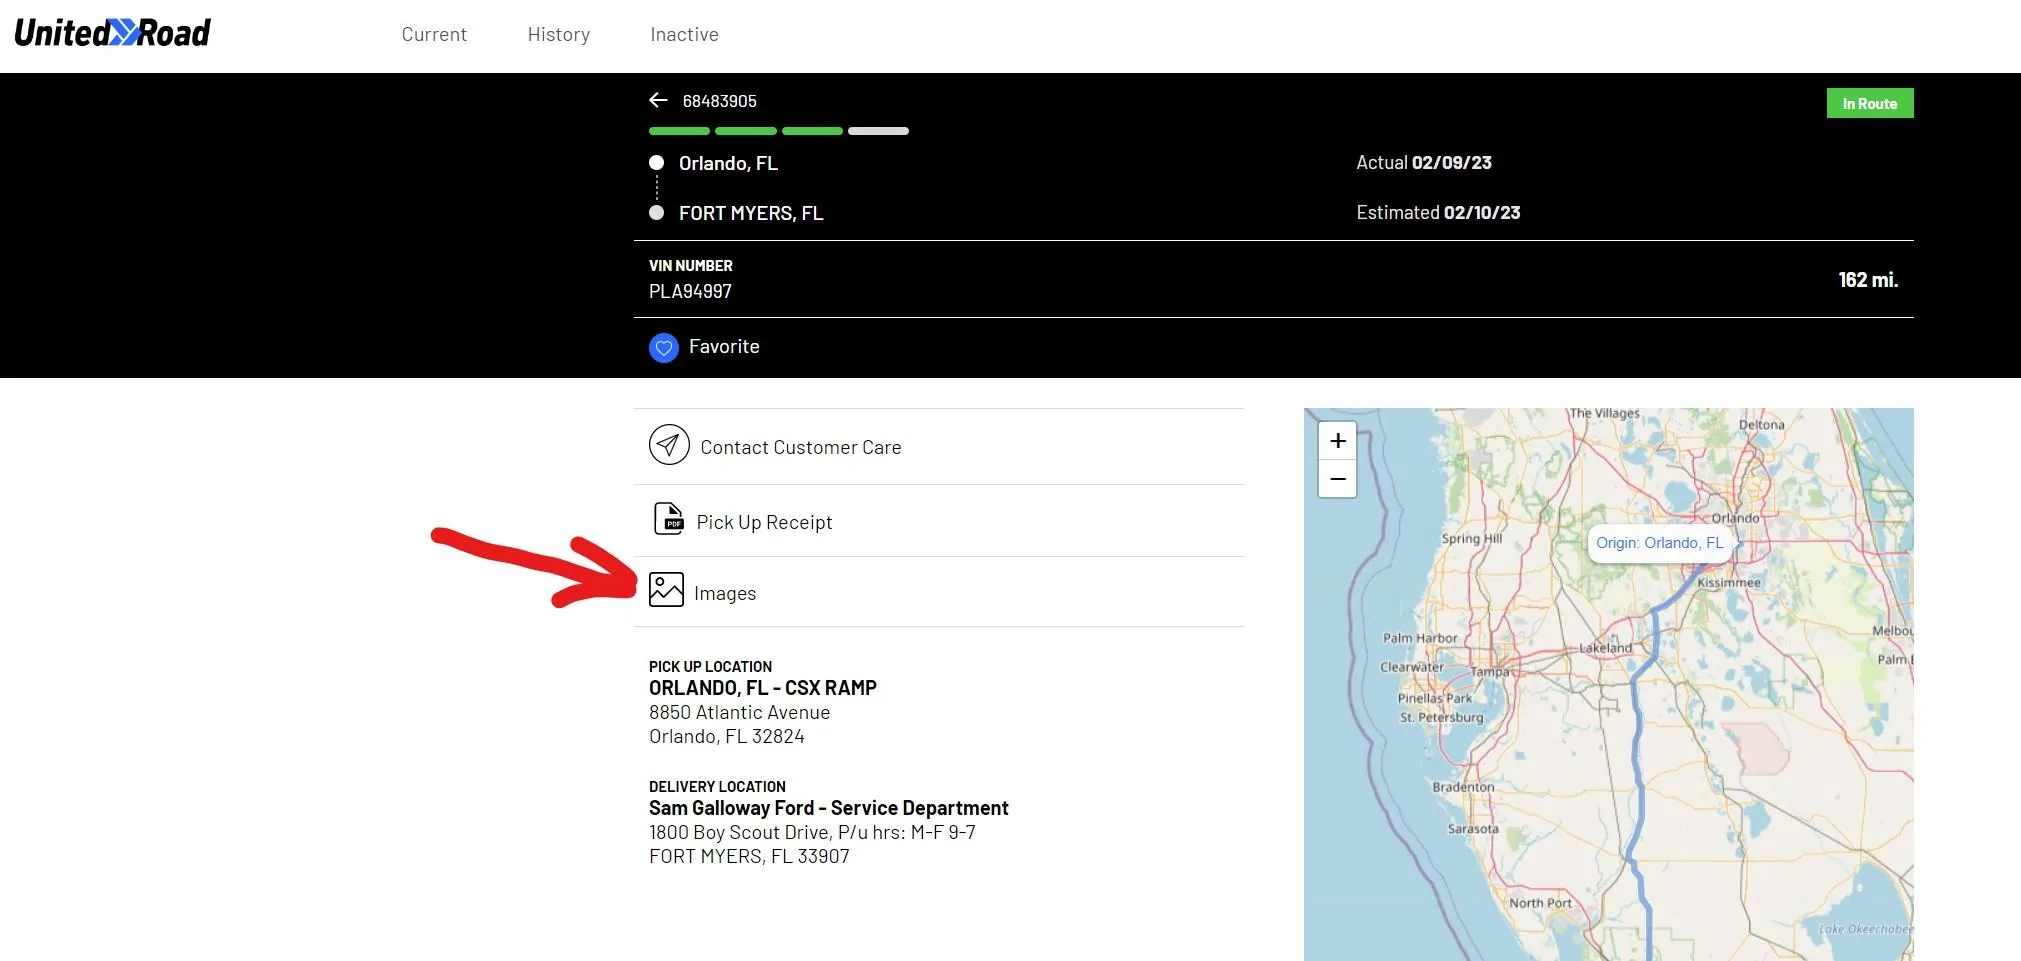Click the back arrow next to 68483905
Image resolution: width=2021 pixels, height=961 pixels.
pyautogui.click(x=658, y=100)
